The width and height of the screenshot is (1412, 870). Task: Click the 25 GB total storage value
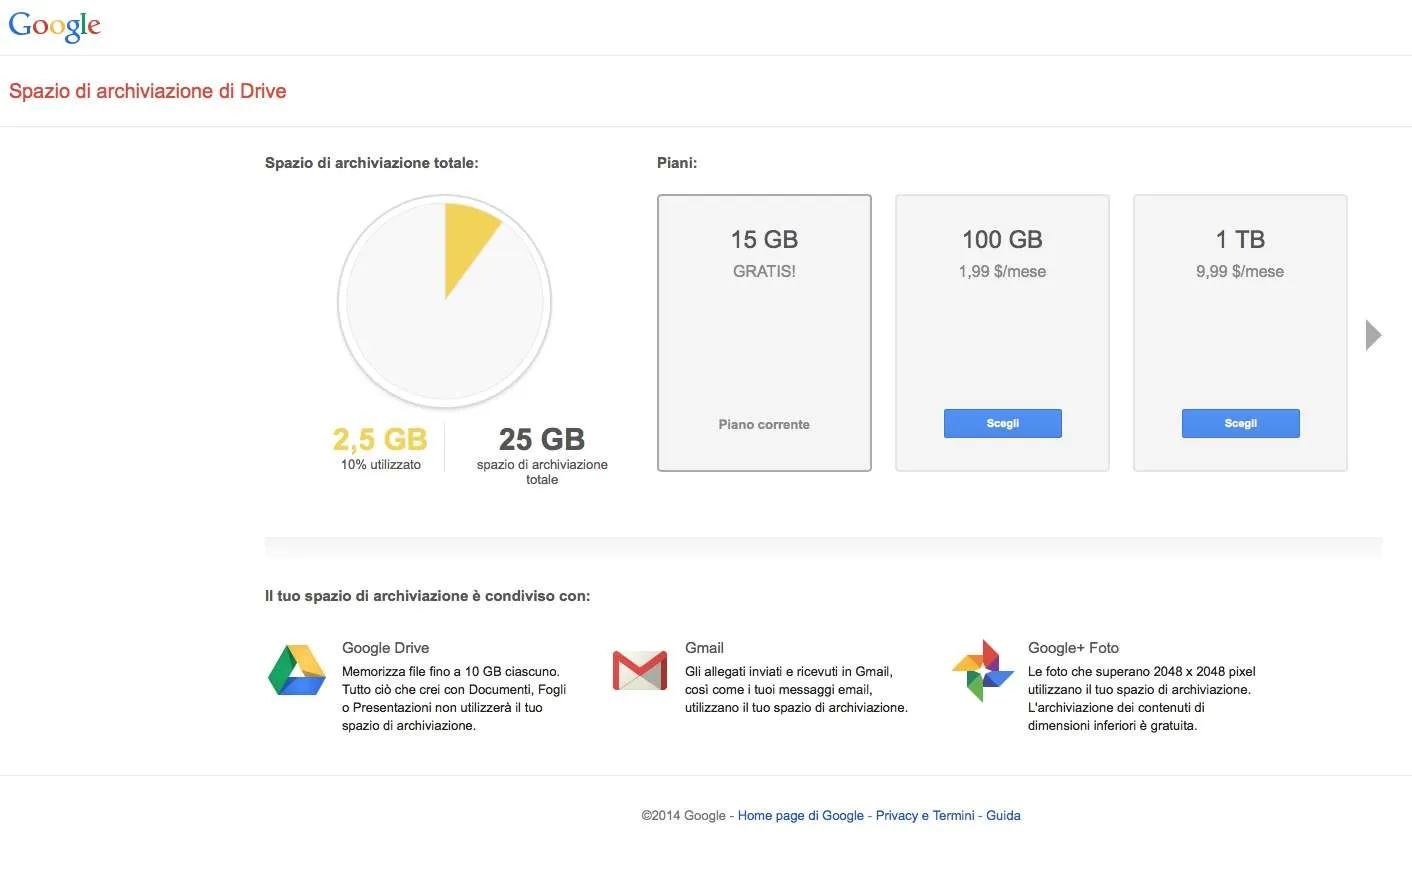coord(542,439)
